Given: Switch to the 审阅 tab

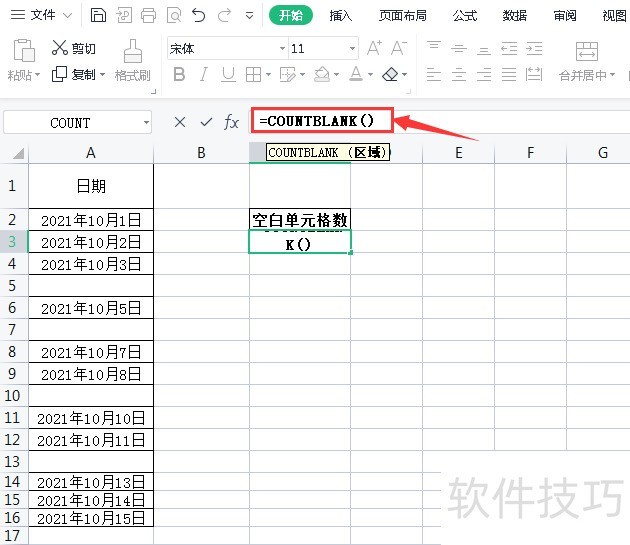Looking at the screenshot, I should pos(565,16).
